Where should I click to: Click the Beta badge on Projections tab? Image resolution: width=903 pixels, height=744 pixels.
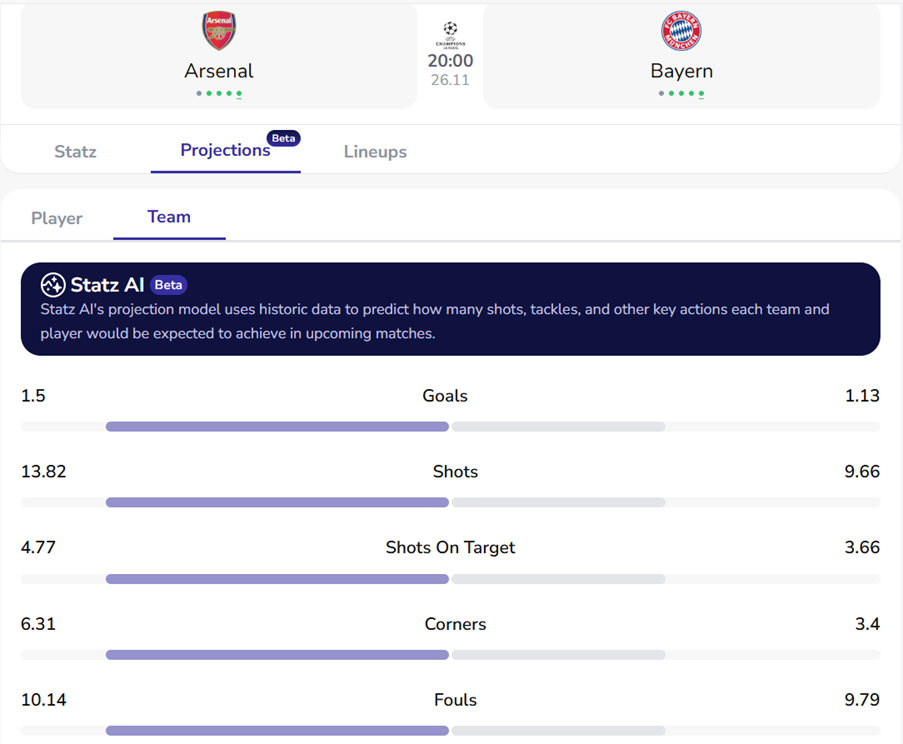tap(284, 138)
